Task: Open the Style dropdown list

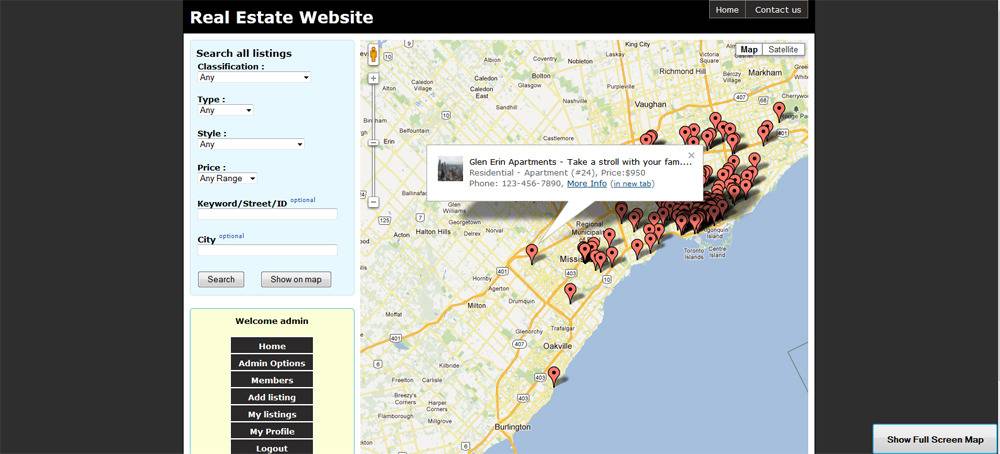Action: point(251,145)
